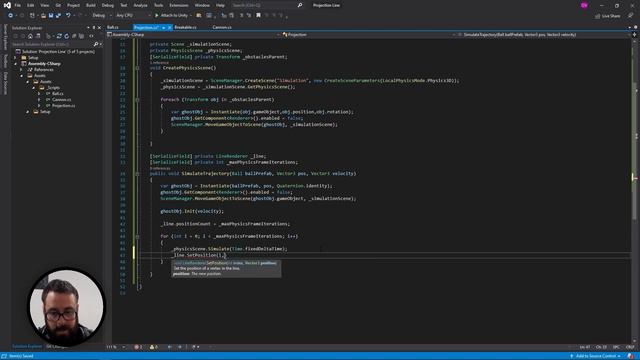Image resolution: width=640 pixels, height=360 pixels.
Task: Click the Open File toolbar icon
Action: (43, 16)
